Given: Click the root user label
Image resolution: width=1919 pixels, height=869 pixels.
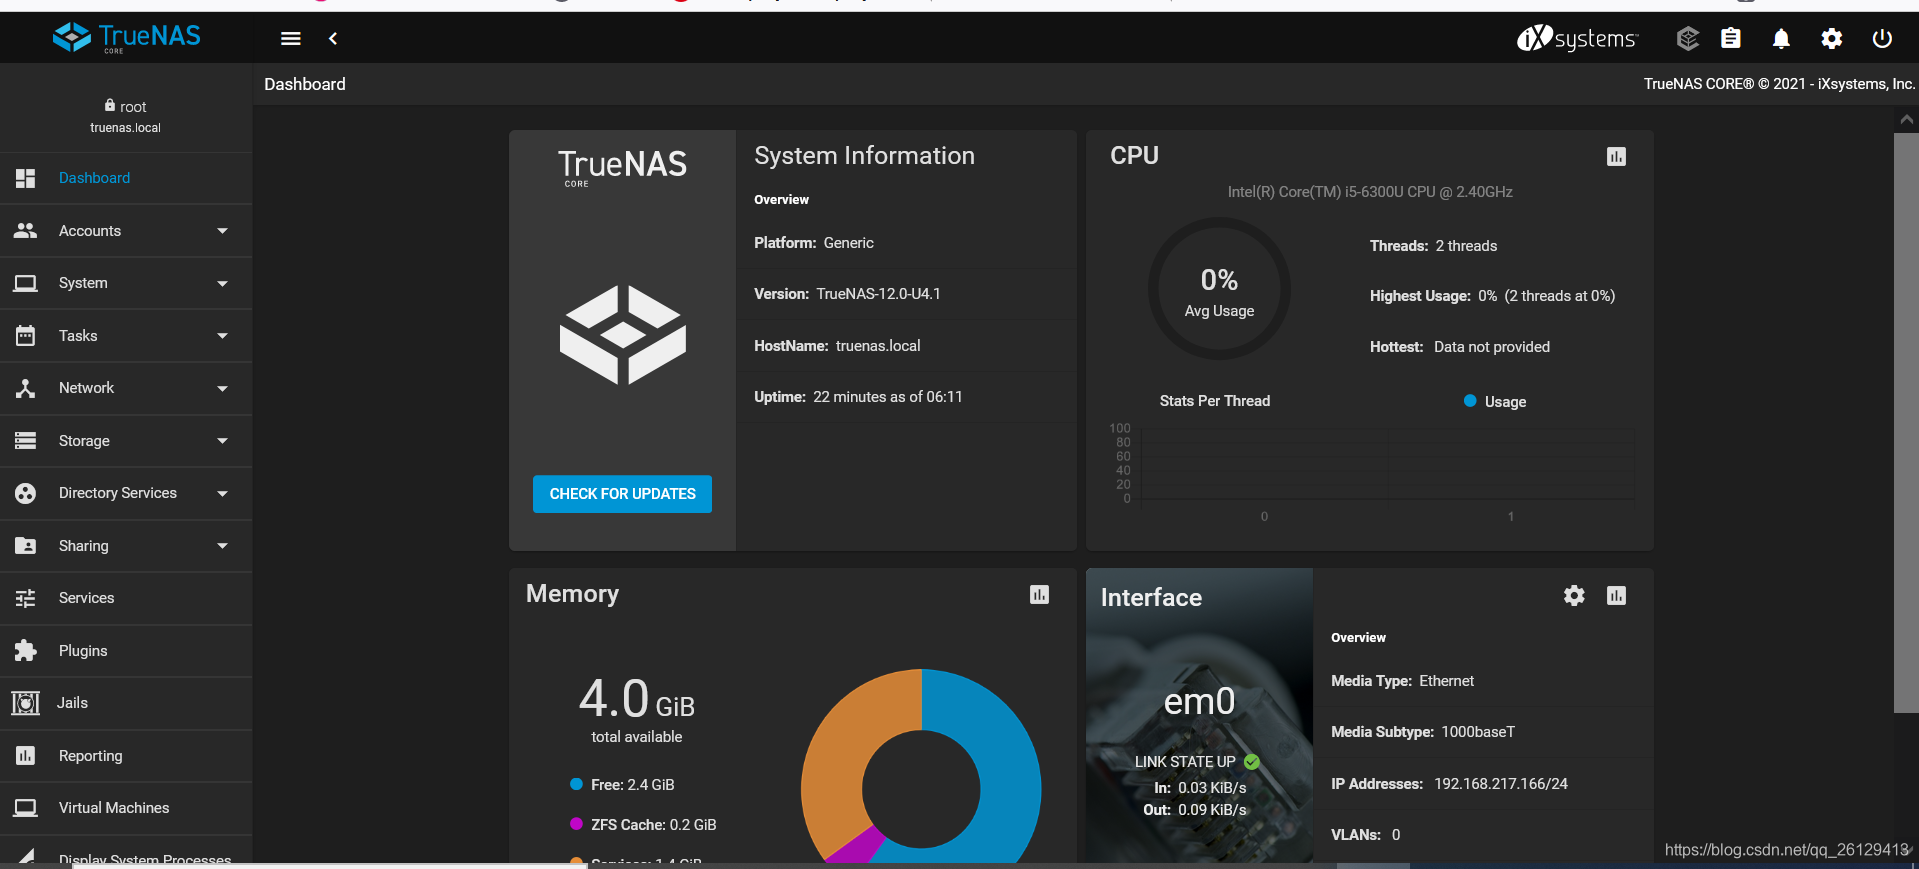Looking at the screenshot, I should pos(125,106).
